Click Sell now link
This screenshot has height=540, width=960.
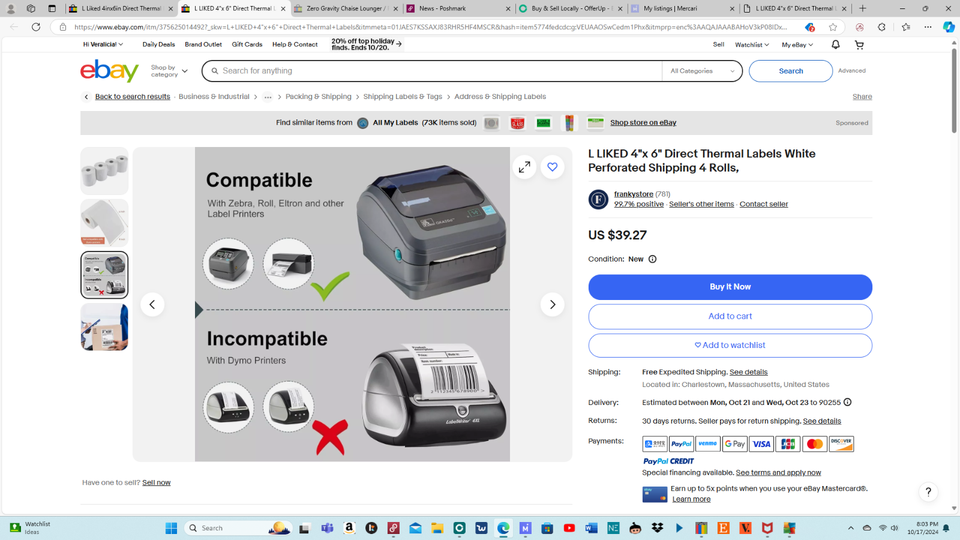point(156,482)
